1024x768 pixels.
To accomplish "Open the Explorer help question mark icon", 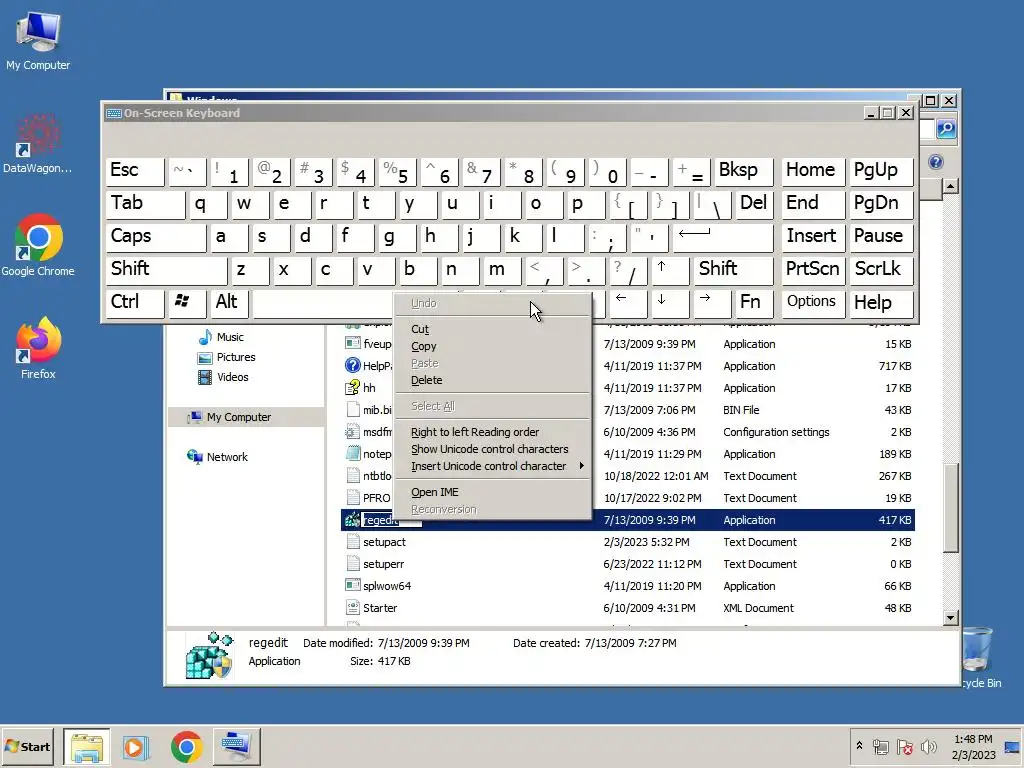I will tap(936, 162).
